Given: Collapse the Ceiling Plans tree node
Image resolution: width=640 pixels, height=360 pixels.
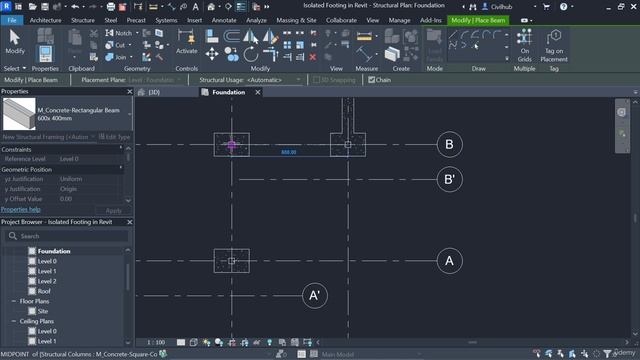Looking at the screenshot, I should pyautogui.click(x=13, y=321).
